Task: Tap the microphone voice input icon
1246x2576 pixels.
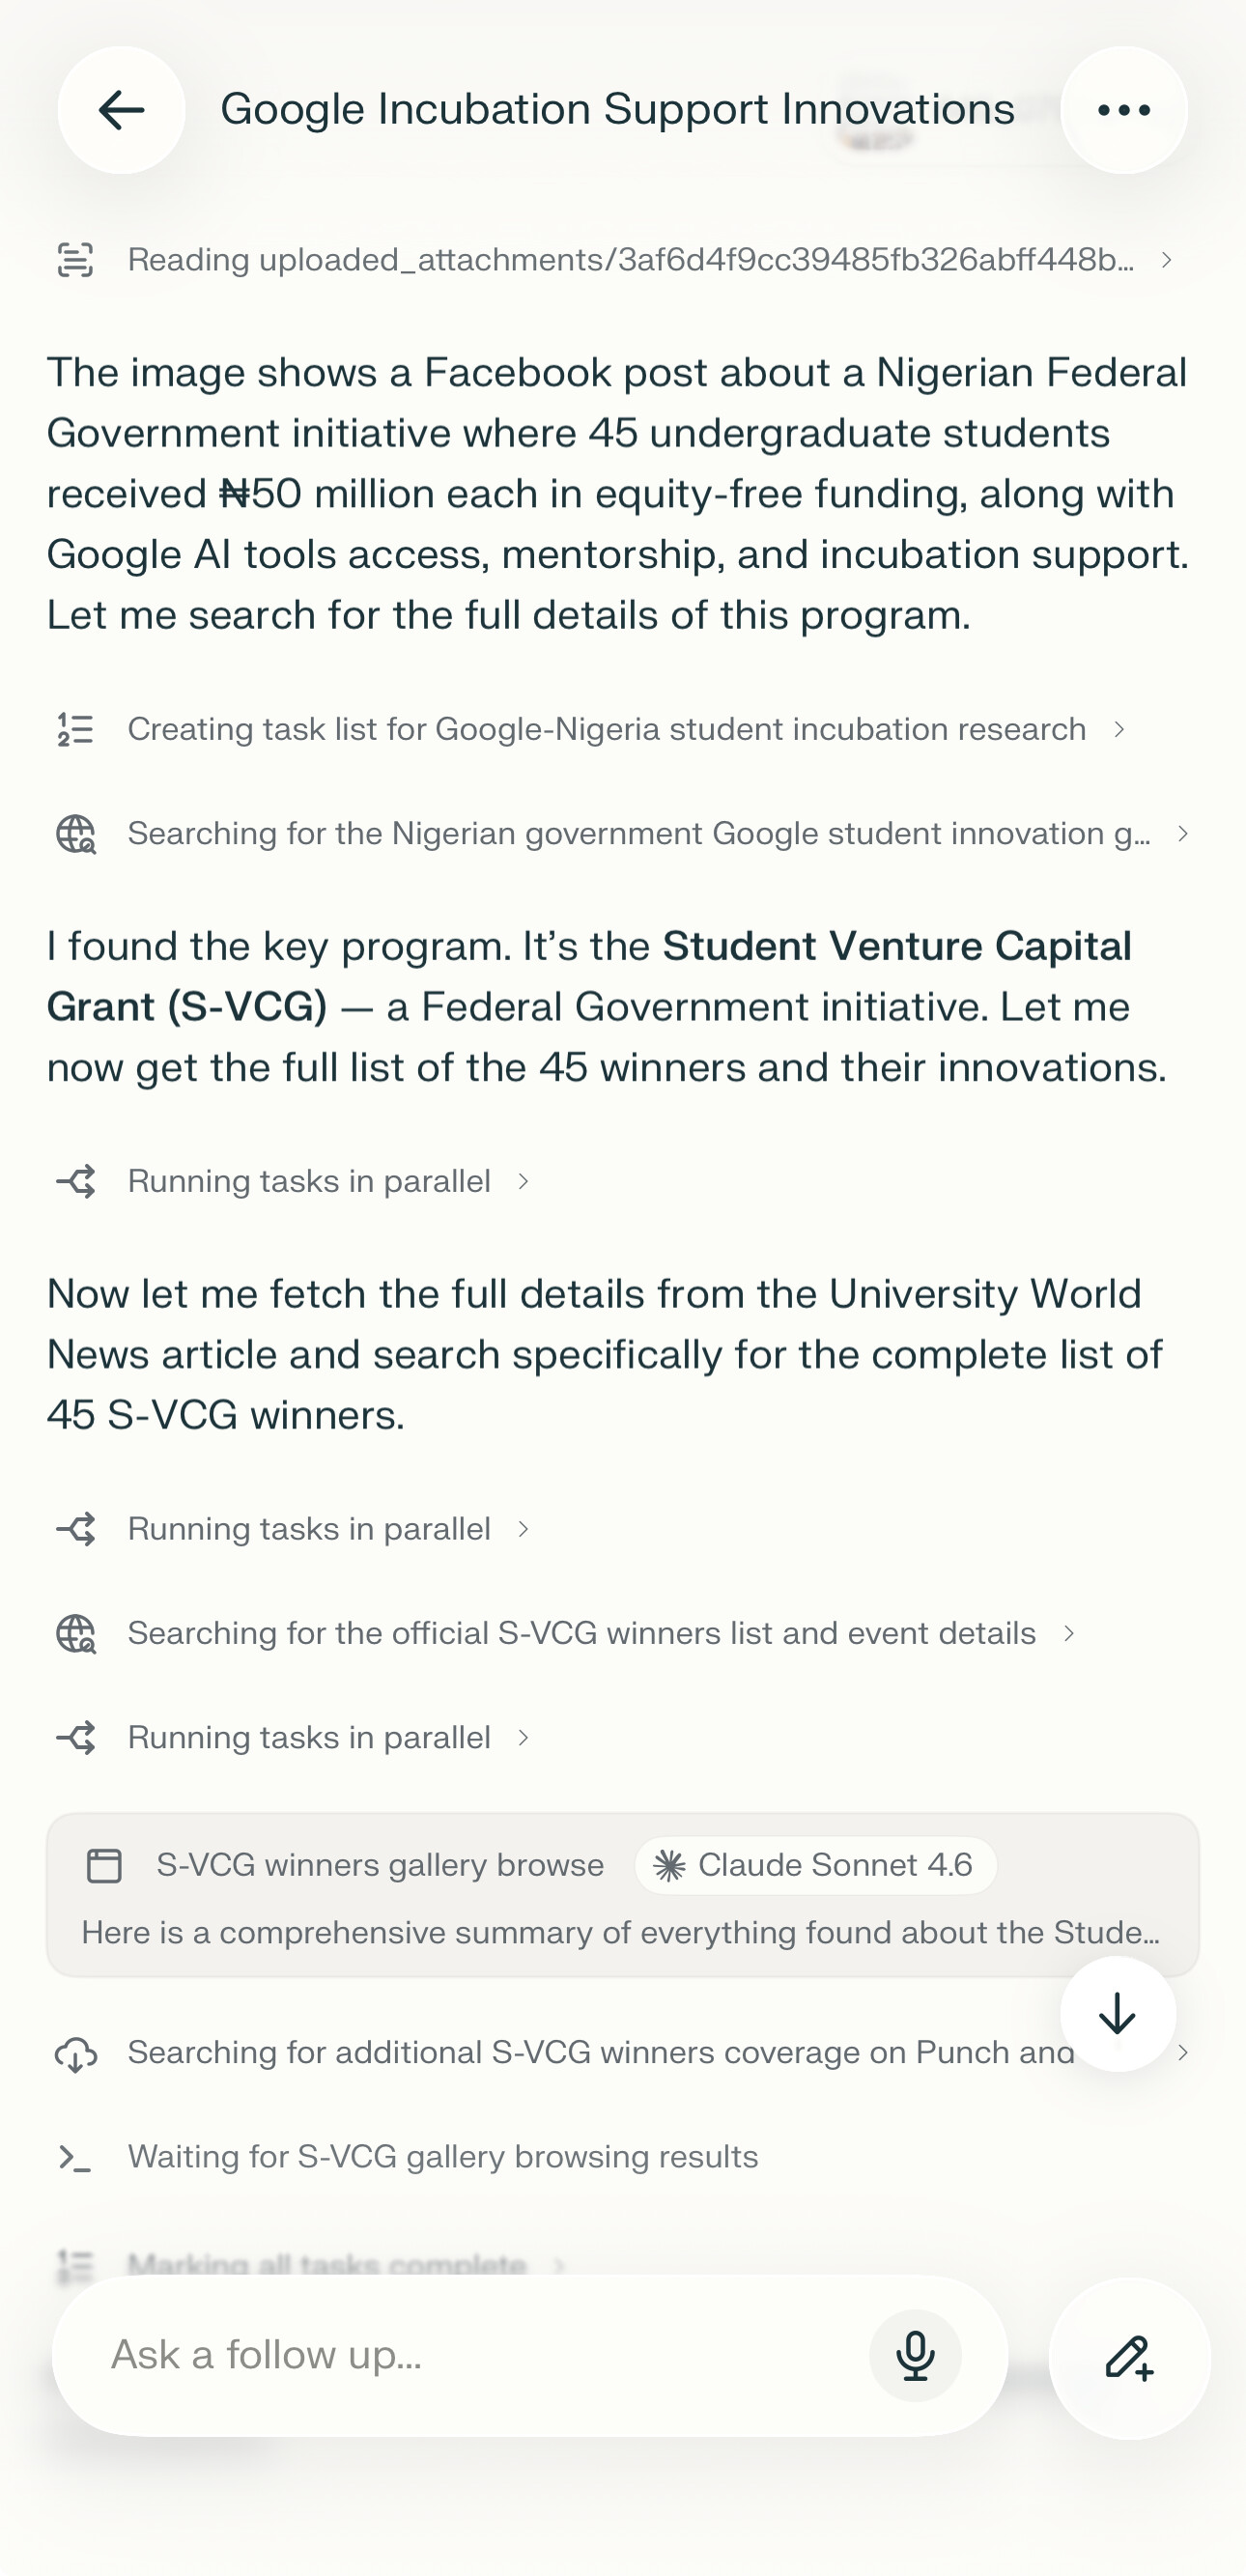Action: [915, 2355]
